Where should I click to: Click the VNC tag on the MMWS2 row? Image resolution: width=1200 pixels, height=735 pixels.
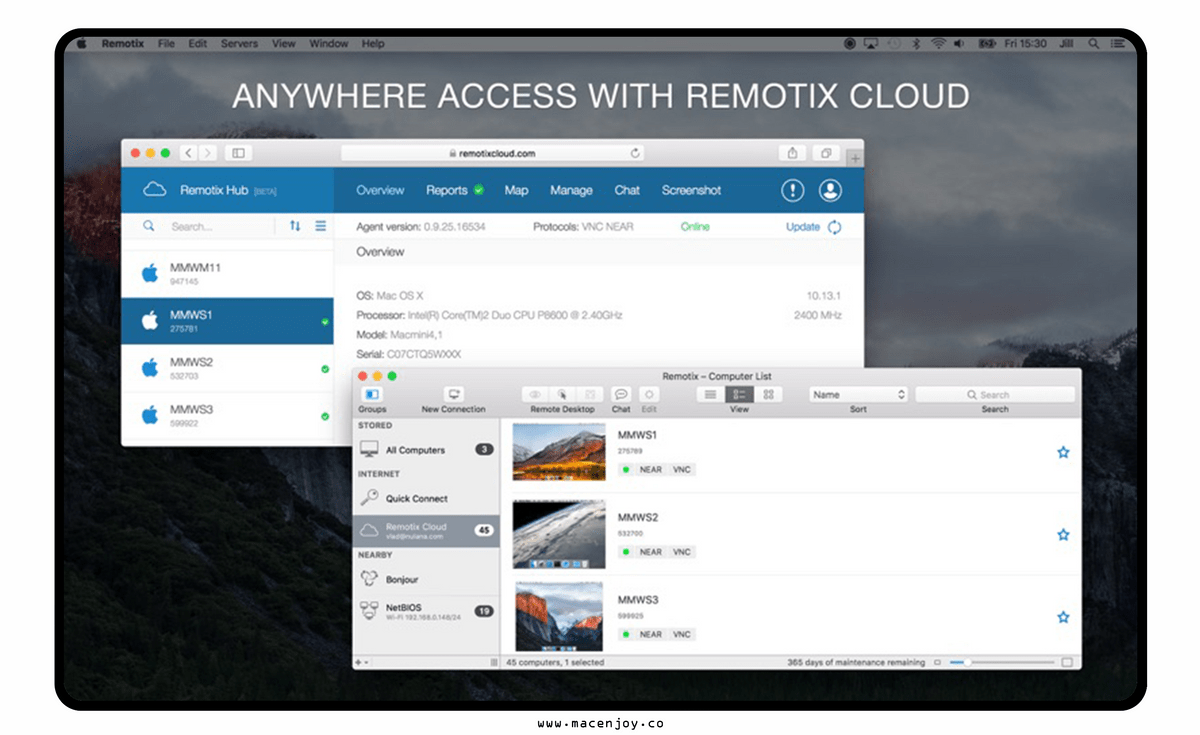pos(681,552)
